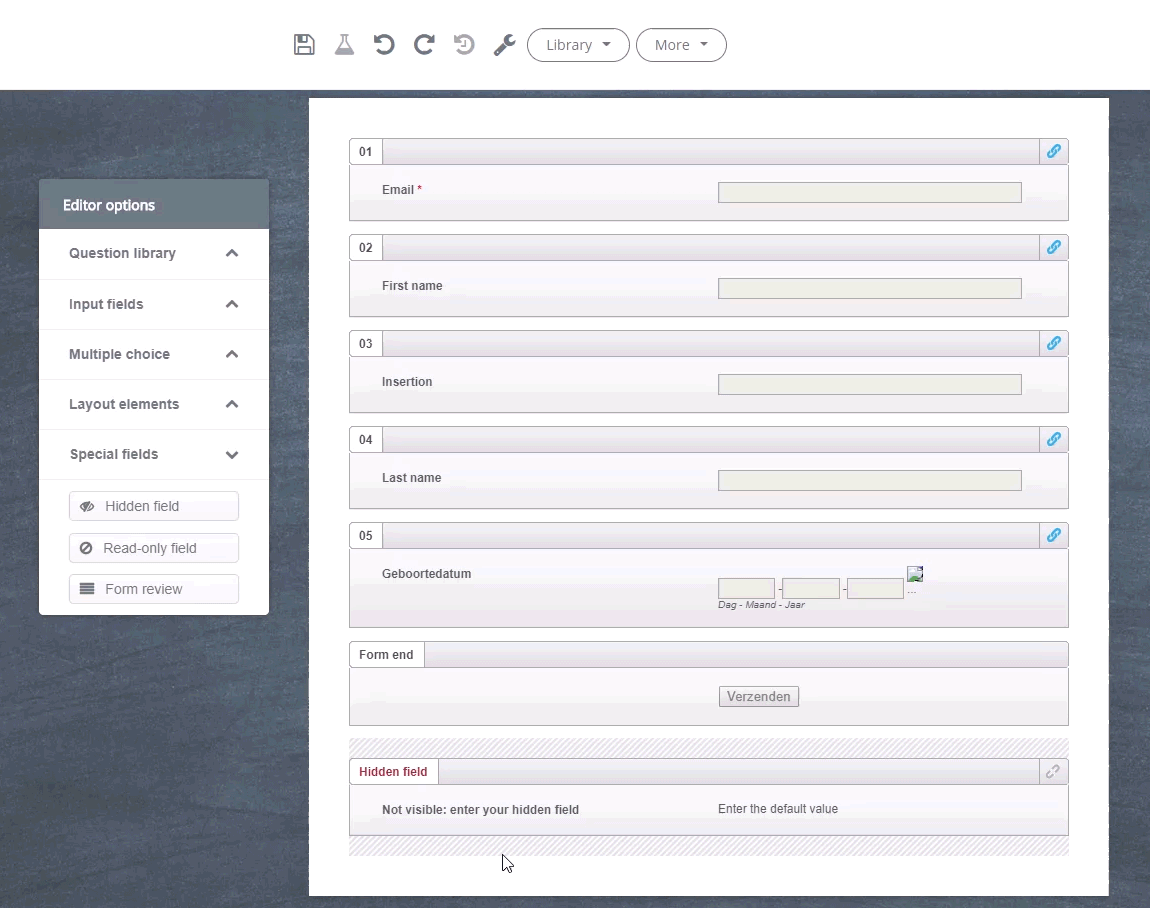Click link icon on question 02
This screenshot has height=908, width=1150.
coord(1053,247)
